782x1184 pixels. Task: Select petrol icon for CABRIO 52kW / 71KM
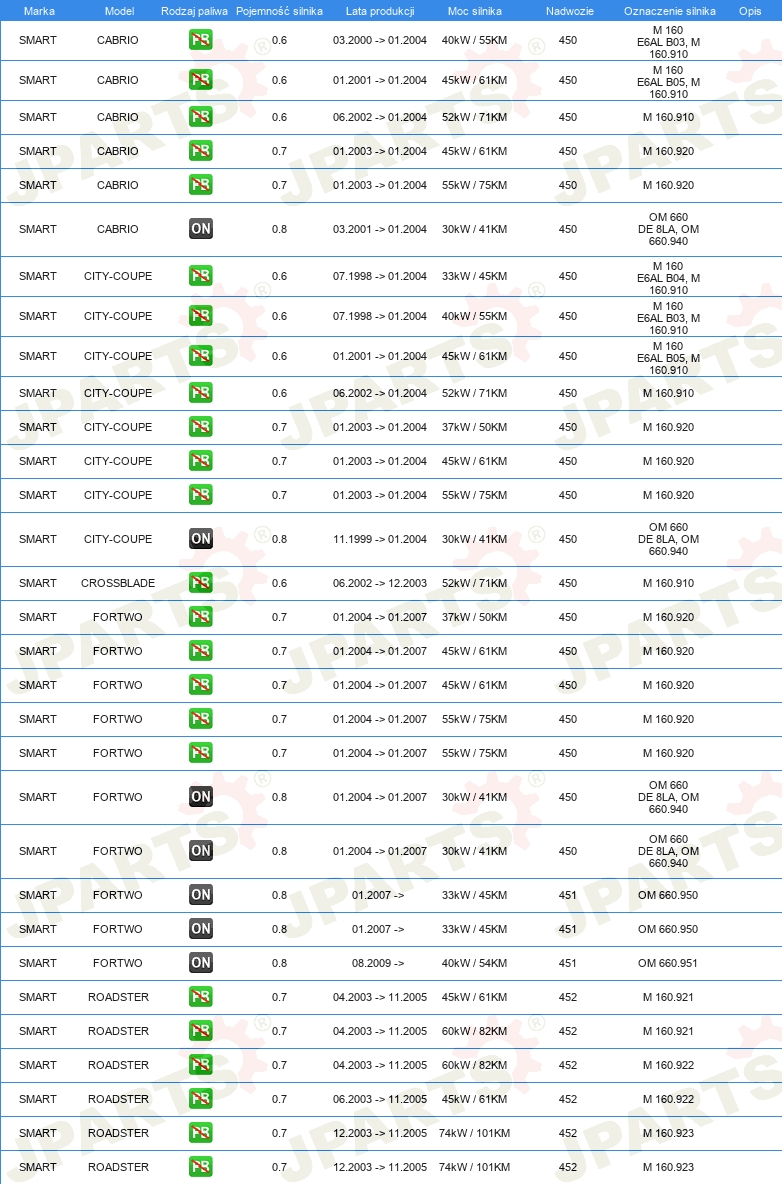201,117
